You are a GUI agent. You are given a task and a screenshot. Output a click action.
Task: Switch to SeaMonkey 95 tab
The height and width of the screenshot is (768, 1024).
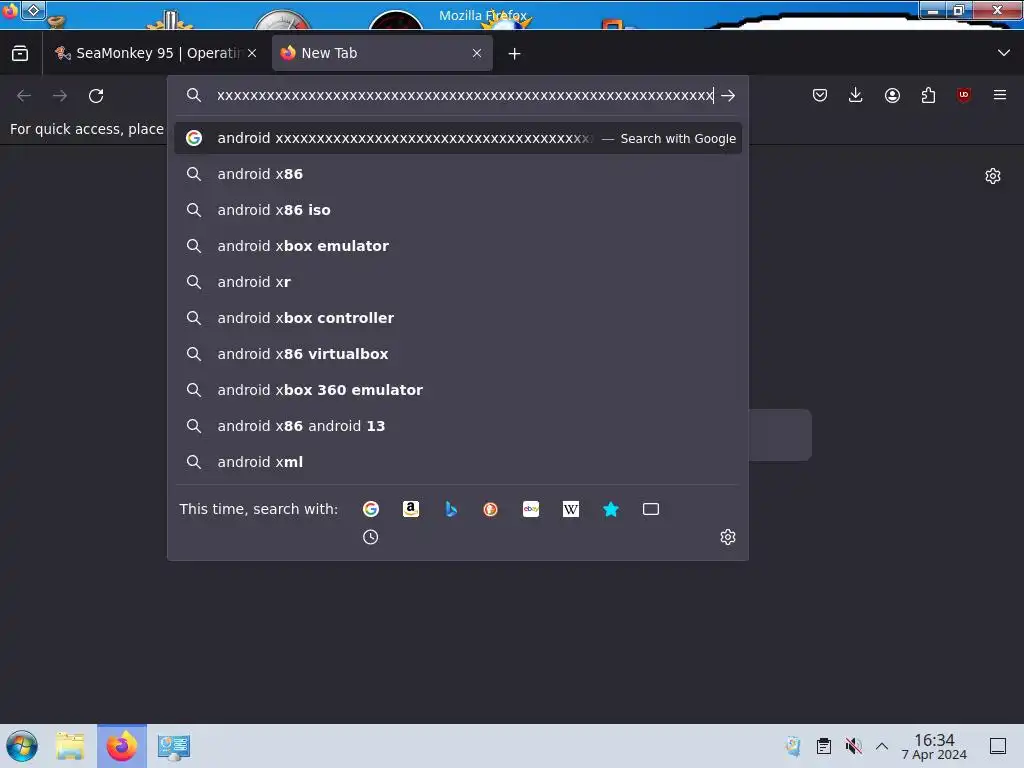coord(155,54)
